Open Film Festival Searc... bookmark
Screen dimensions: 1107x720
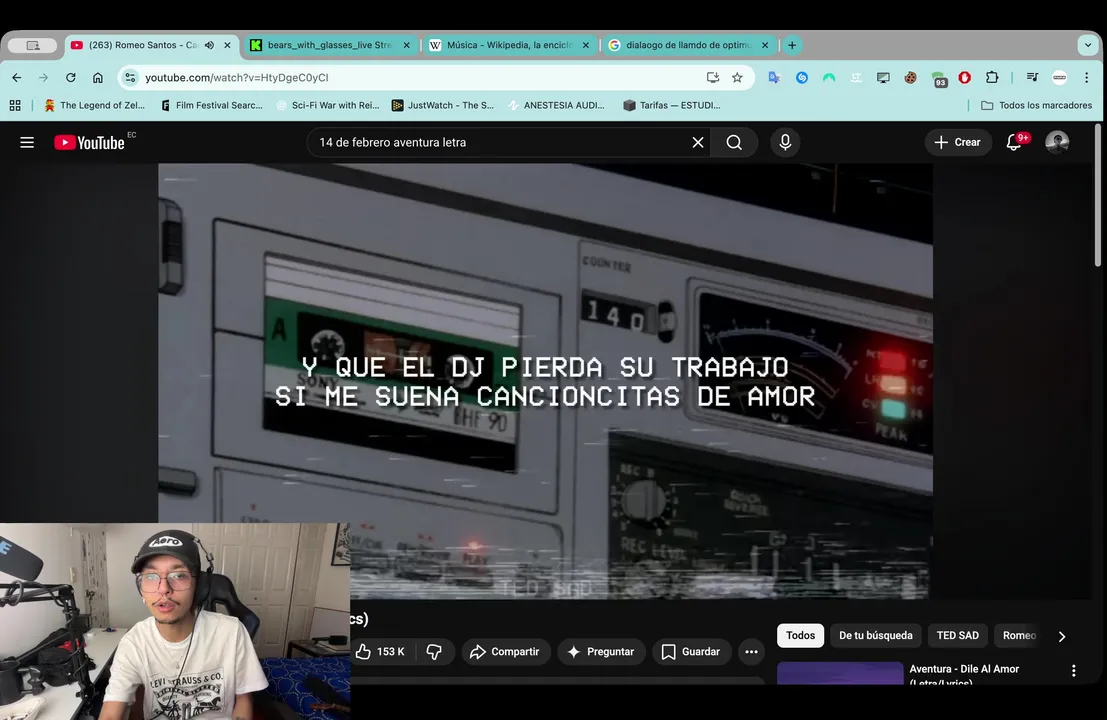click(x=211, y=105)
